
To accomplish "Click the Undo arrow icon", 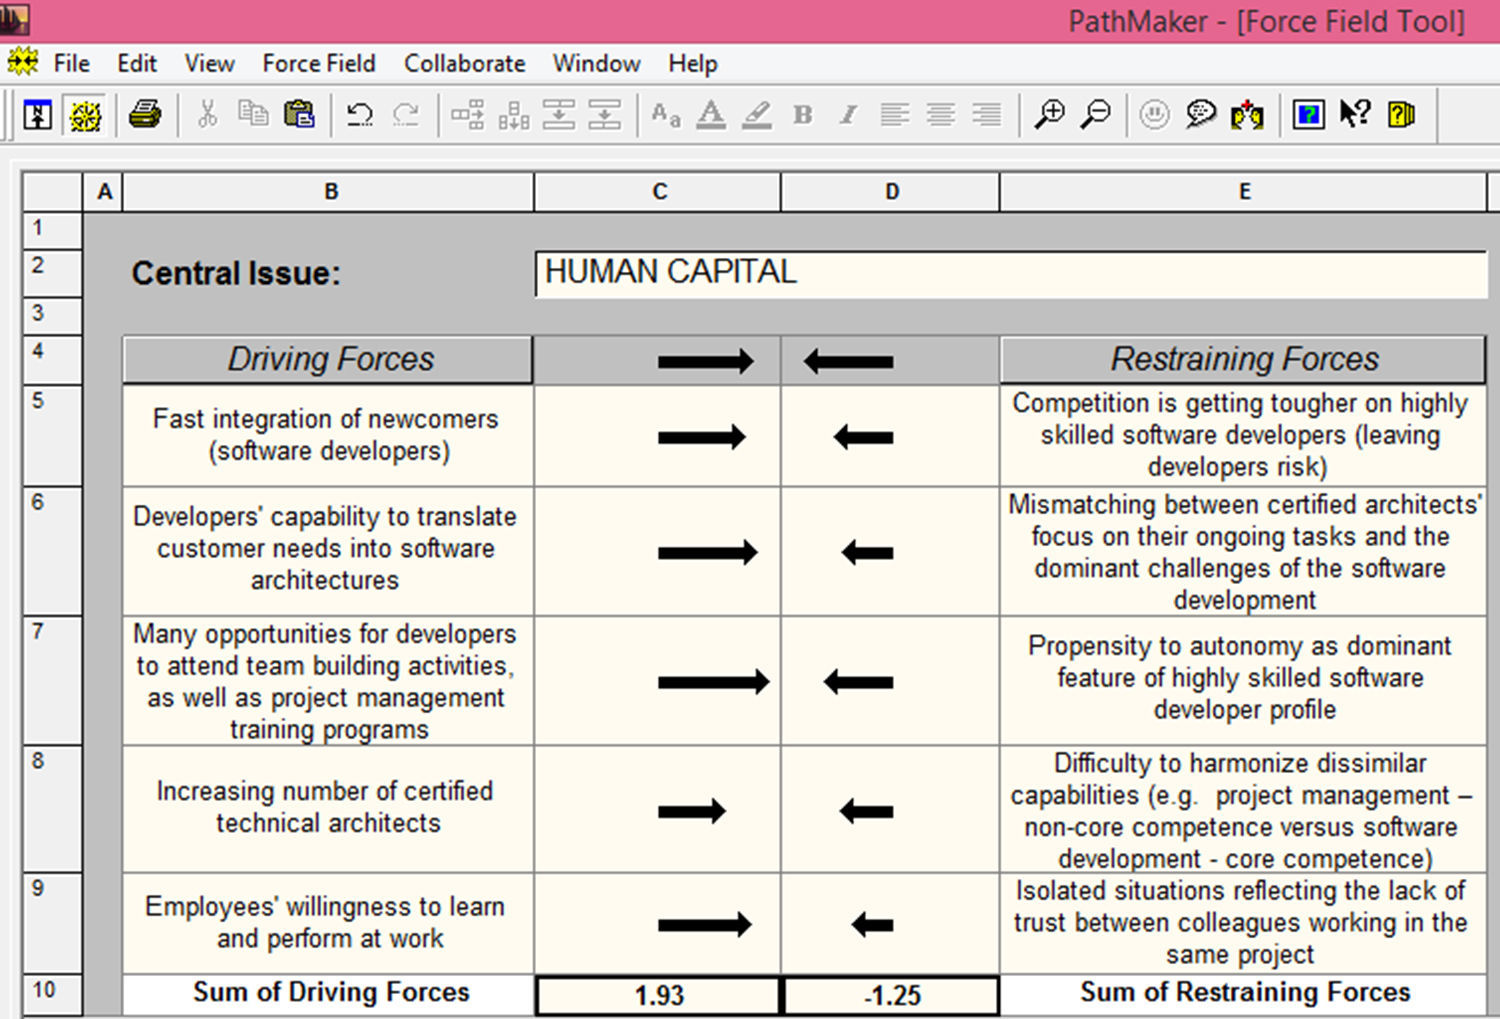I will [x=359, y=115].
